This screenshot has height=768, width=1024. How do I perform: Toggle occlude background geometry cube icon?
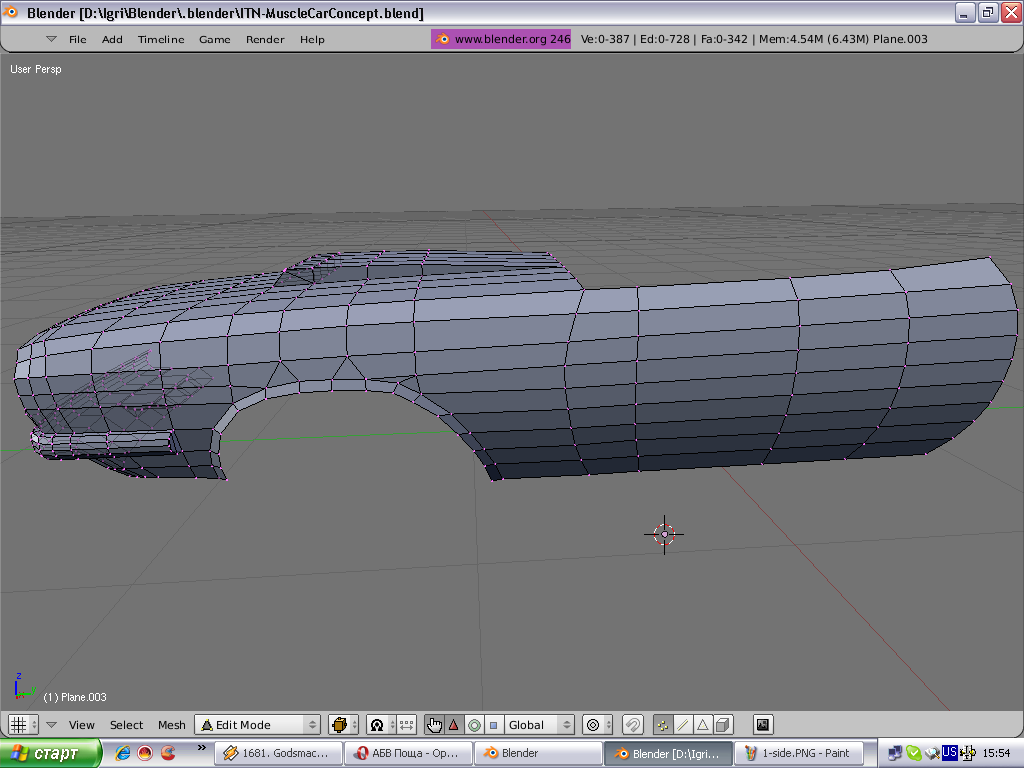tap(723, 725)
